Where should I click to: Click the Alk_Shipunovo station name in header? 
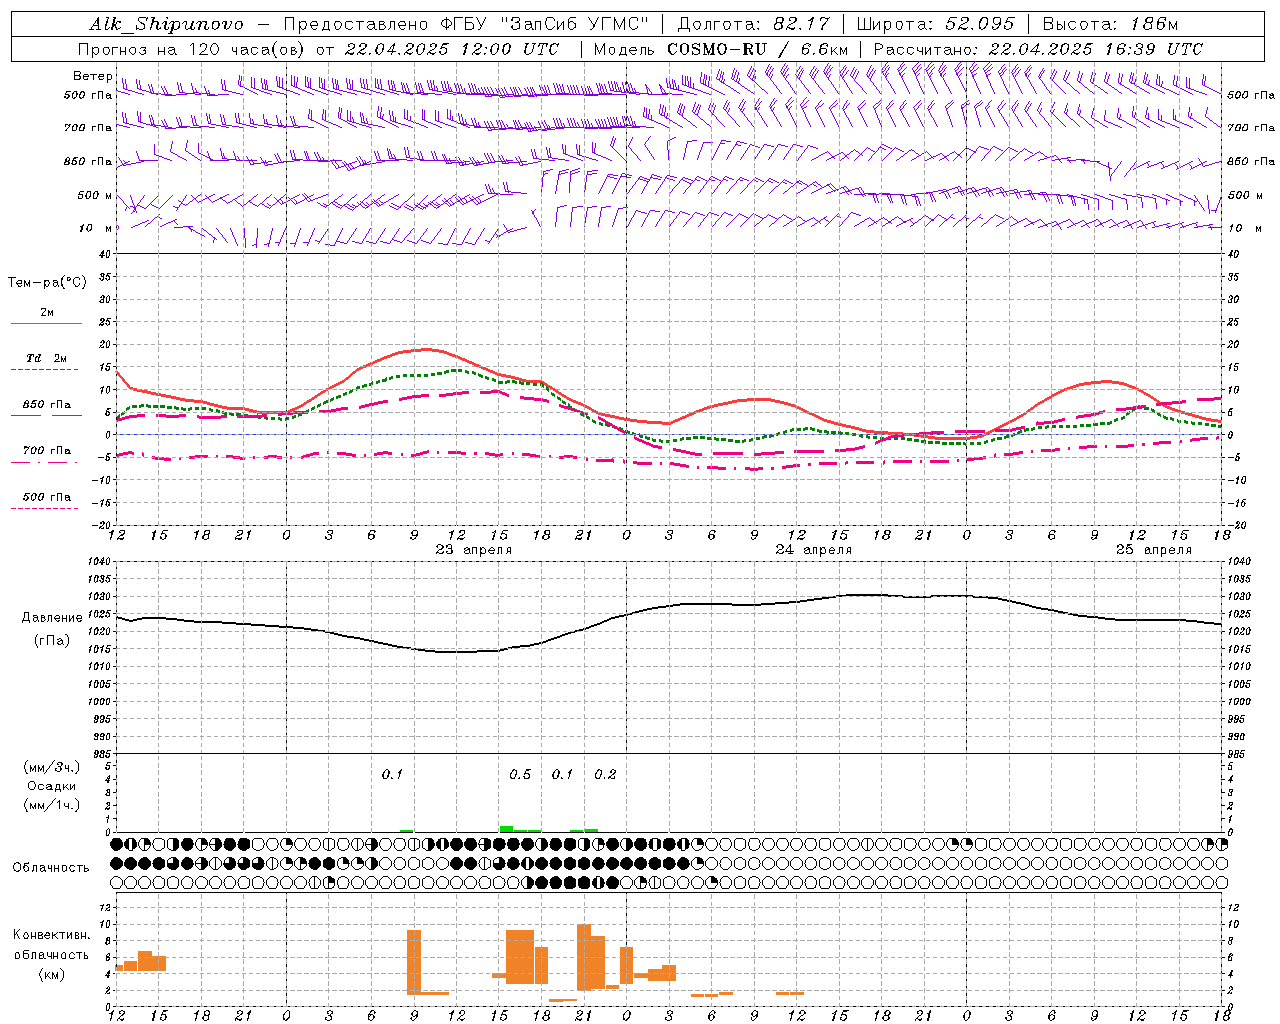166,24
